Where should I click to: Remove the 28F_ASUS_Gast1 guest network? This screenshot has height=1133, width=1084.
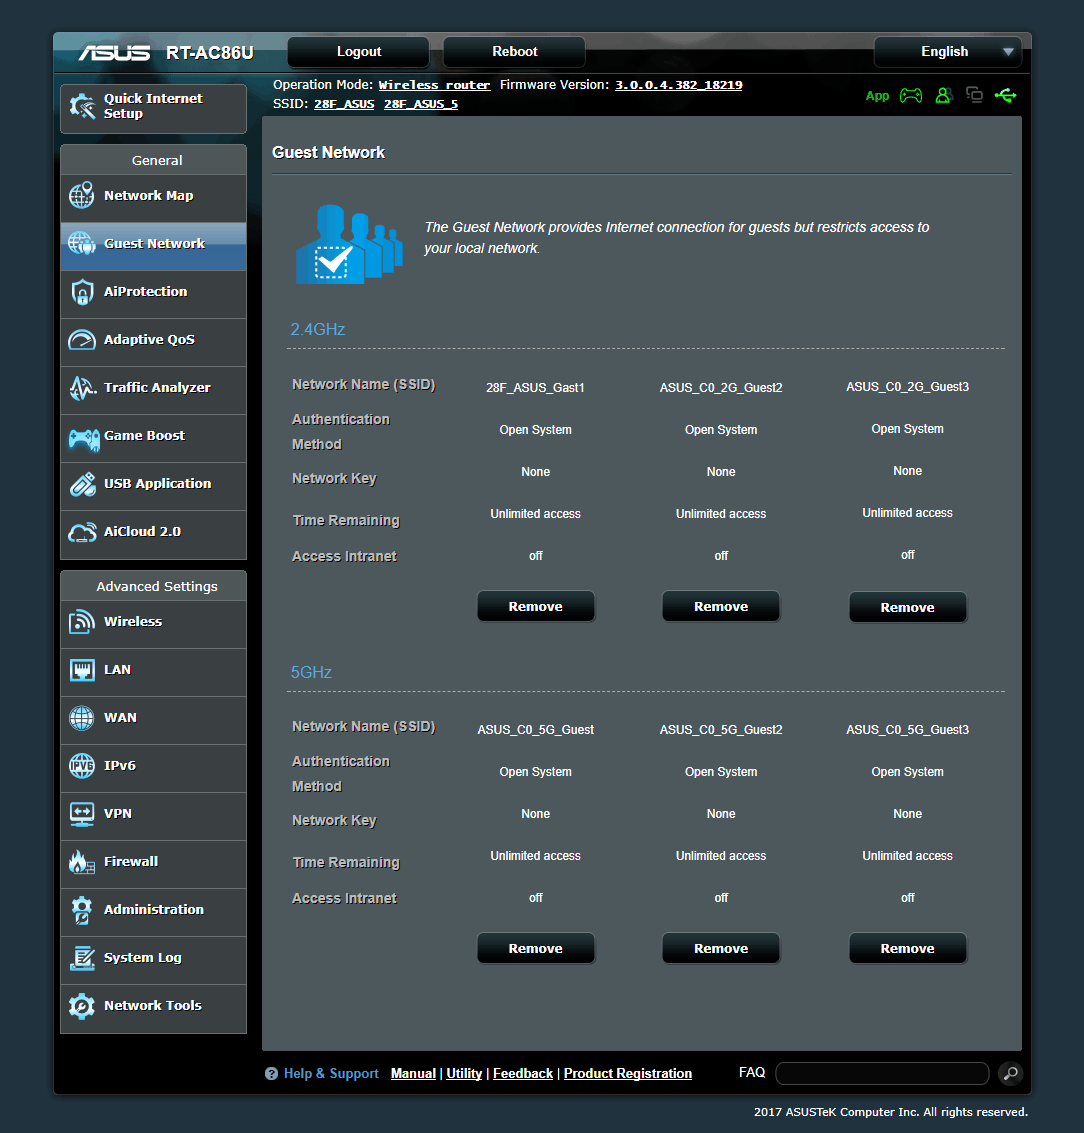(x=535, y=606)
